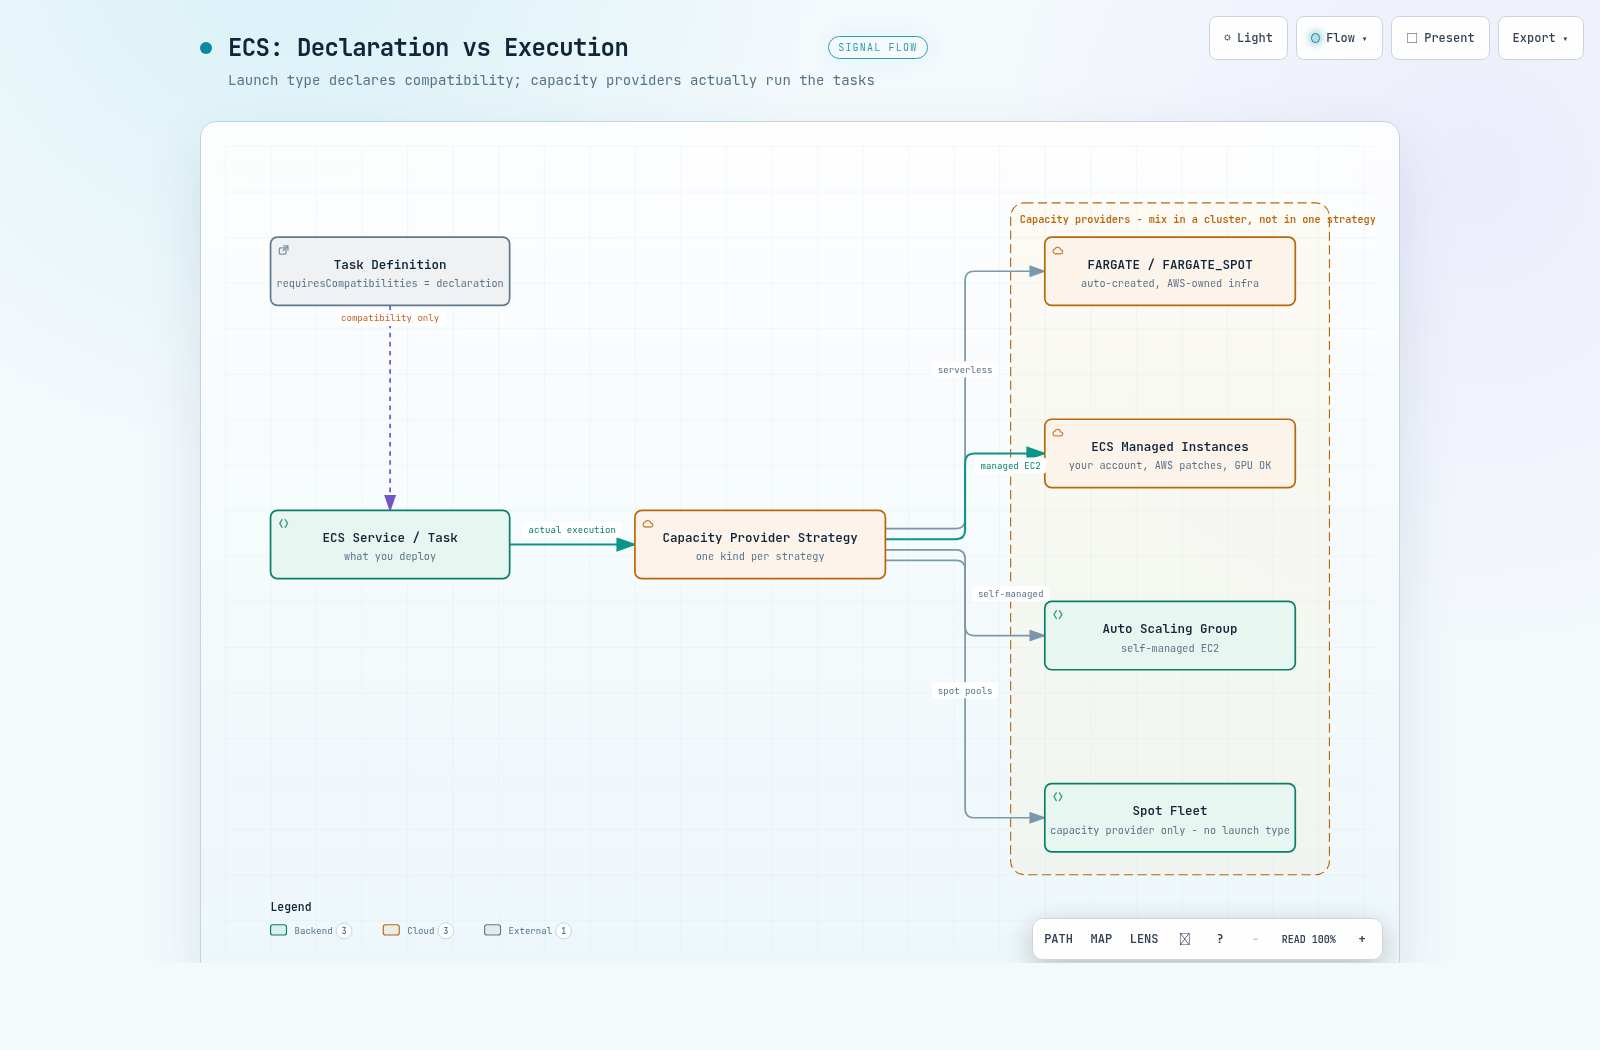Screen dimensions: 1600x1050
Task: Select the 'Auto Scaling Group' node title
Action: [x=1170, y=629]
